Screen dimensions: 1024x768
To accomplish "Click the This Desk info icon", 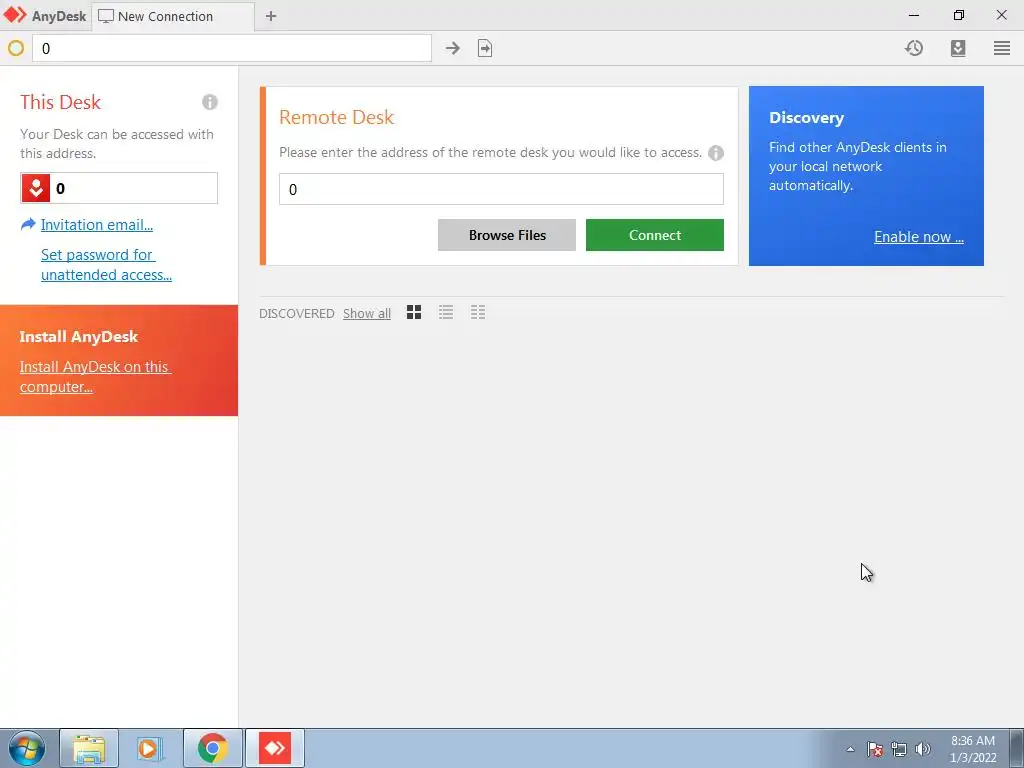I will [x=210, y=102].
